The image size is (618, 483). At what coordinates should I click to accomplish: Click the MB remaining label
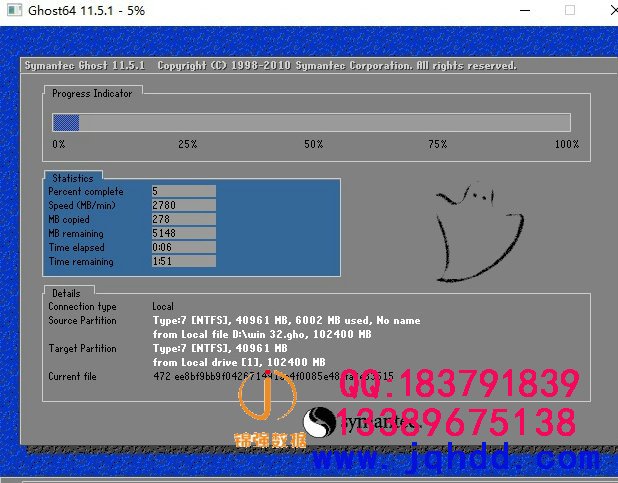point(76,233)
